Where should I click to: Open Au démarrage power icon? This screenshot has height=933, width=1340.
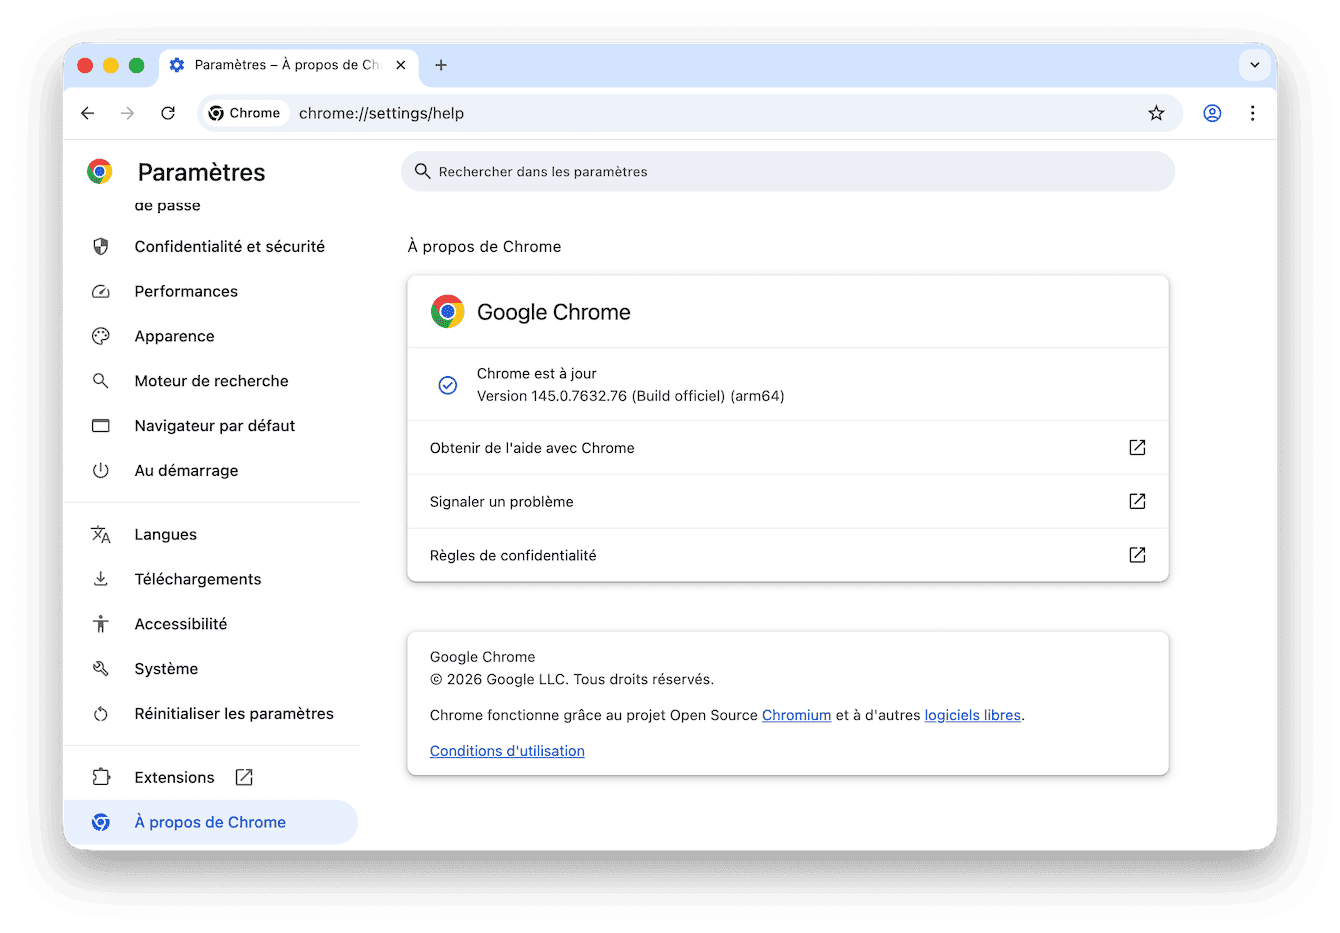[x=101, y=470]
